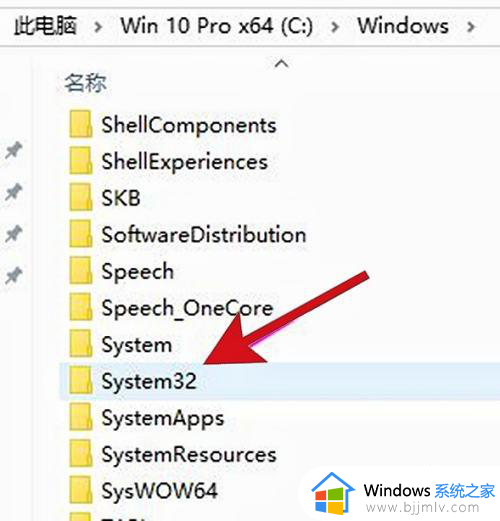Click the SKB folder icon
The image size is (500, 521).
(81, 198)
